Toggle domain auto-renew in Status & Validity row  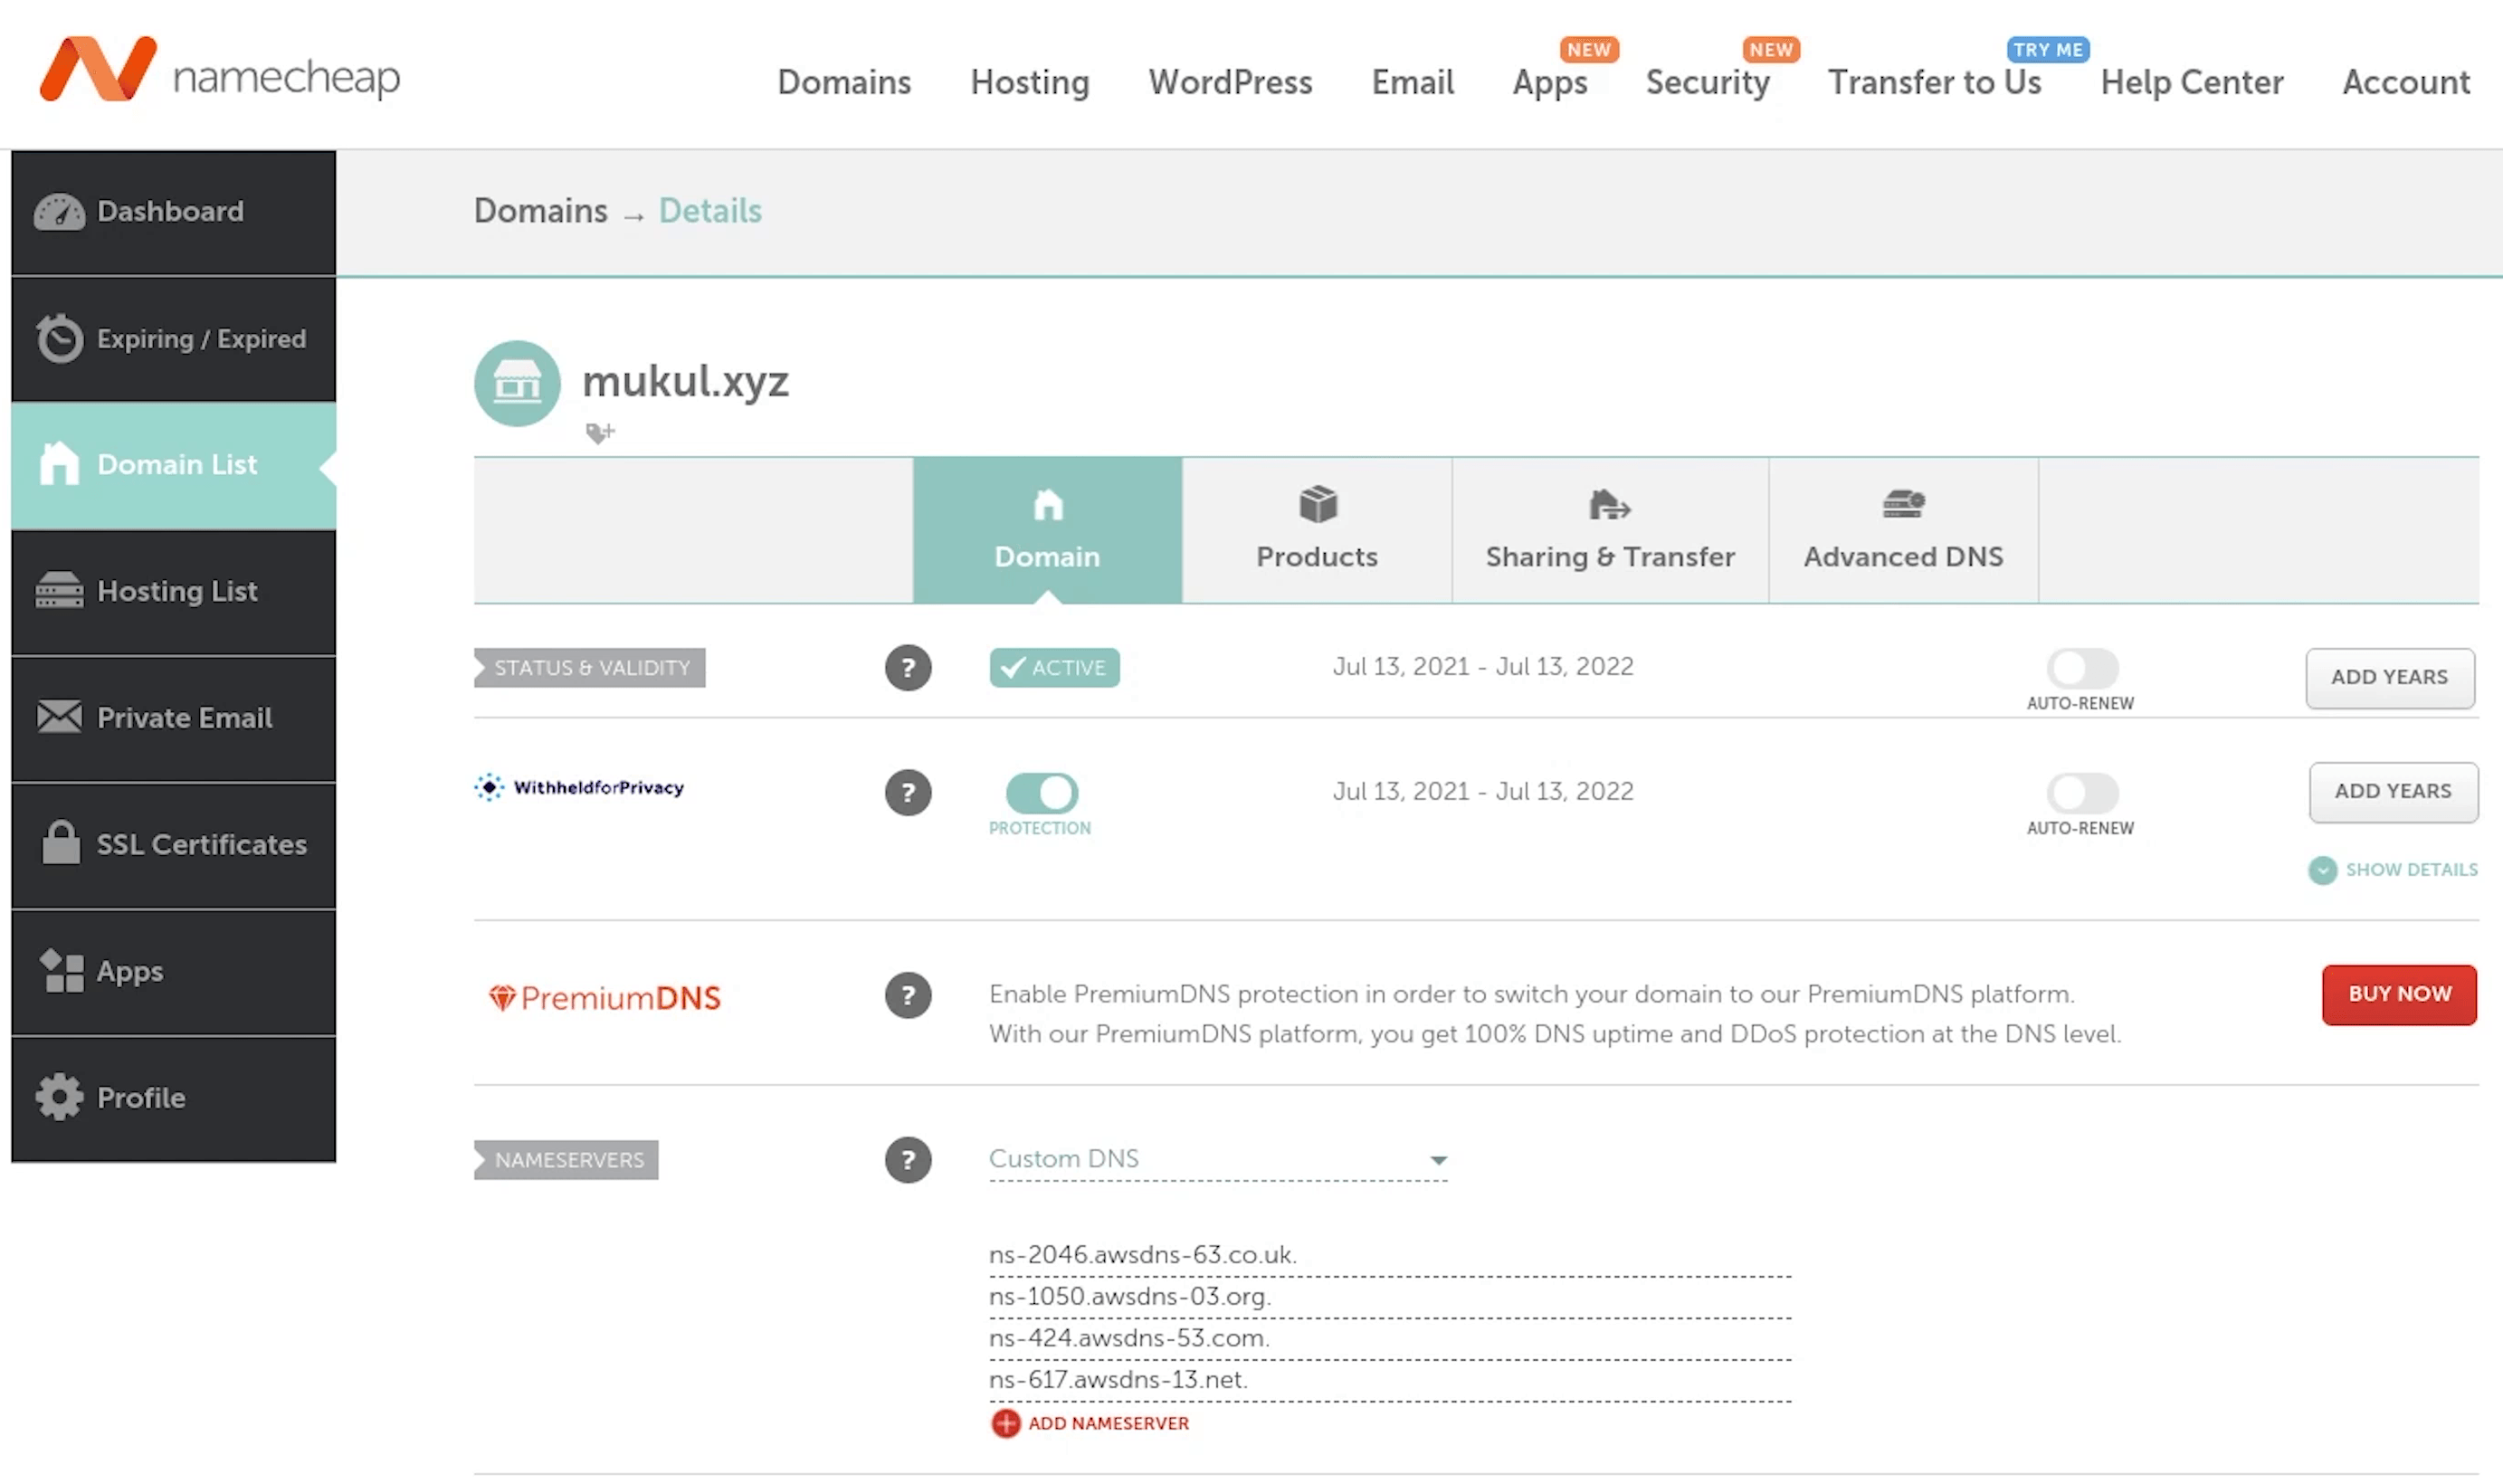[2081, 667]
